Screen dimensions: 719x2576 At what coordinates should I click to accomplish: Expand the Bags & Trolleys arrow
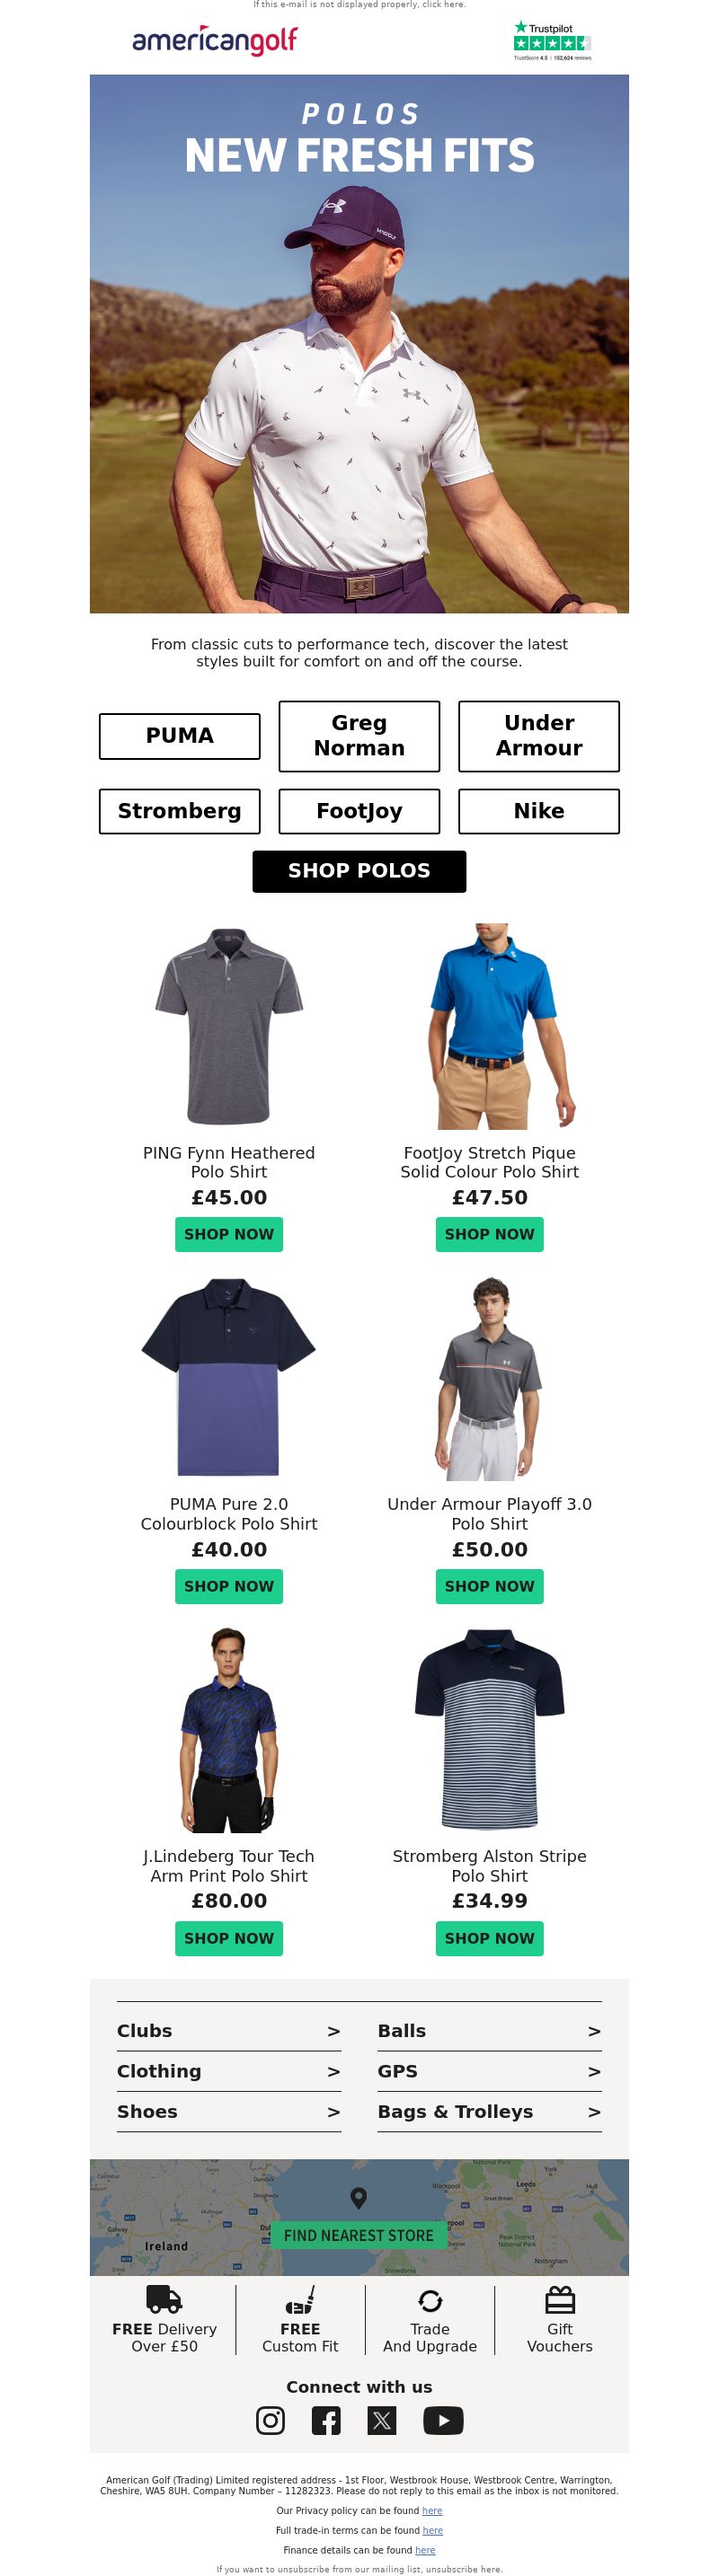point(594,2111)
